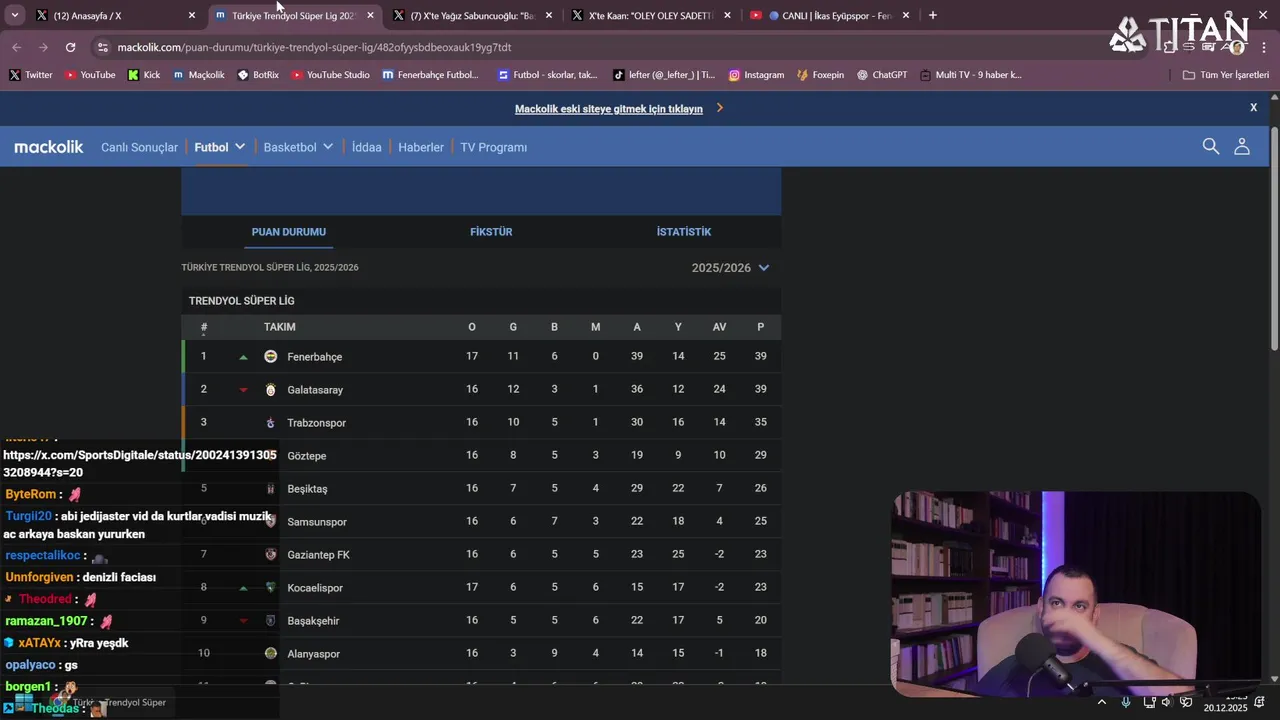Open the mackolik search icon
Image resolution: width=1280 pixels, height=720 pixels.
coord(1210,147)
